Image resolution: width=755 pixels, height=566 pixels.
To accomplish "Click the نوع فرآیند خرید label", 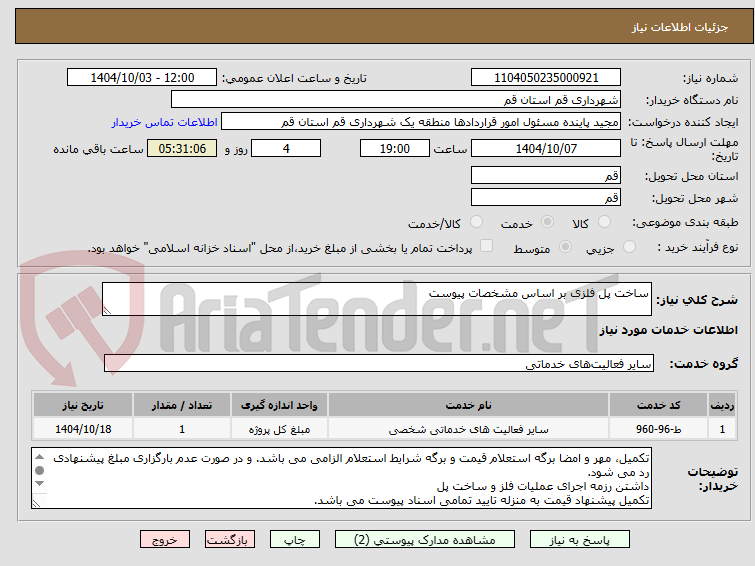I will pos(698,247).
